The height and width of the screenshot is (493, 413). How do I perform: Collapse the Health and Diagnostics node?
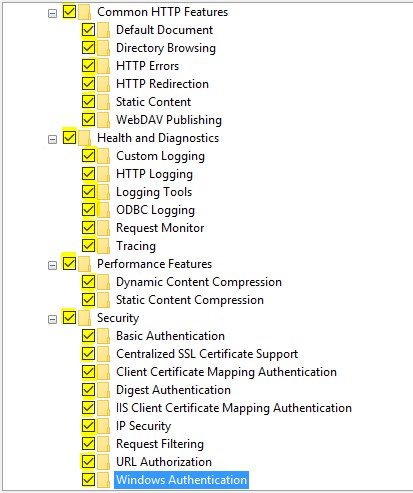coord(52,139)
